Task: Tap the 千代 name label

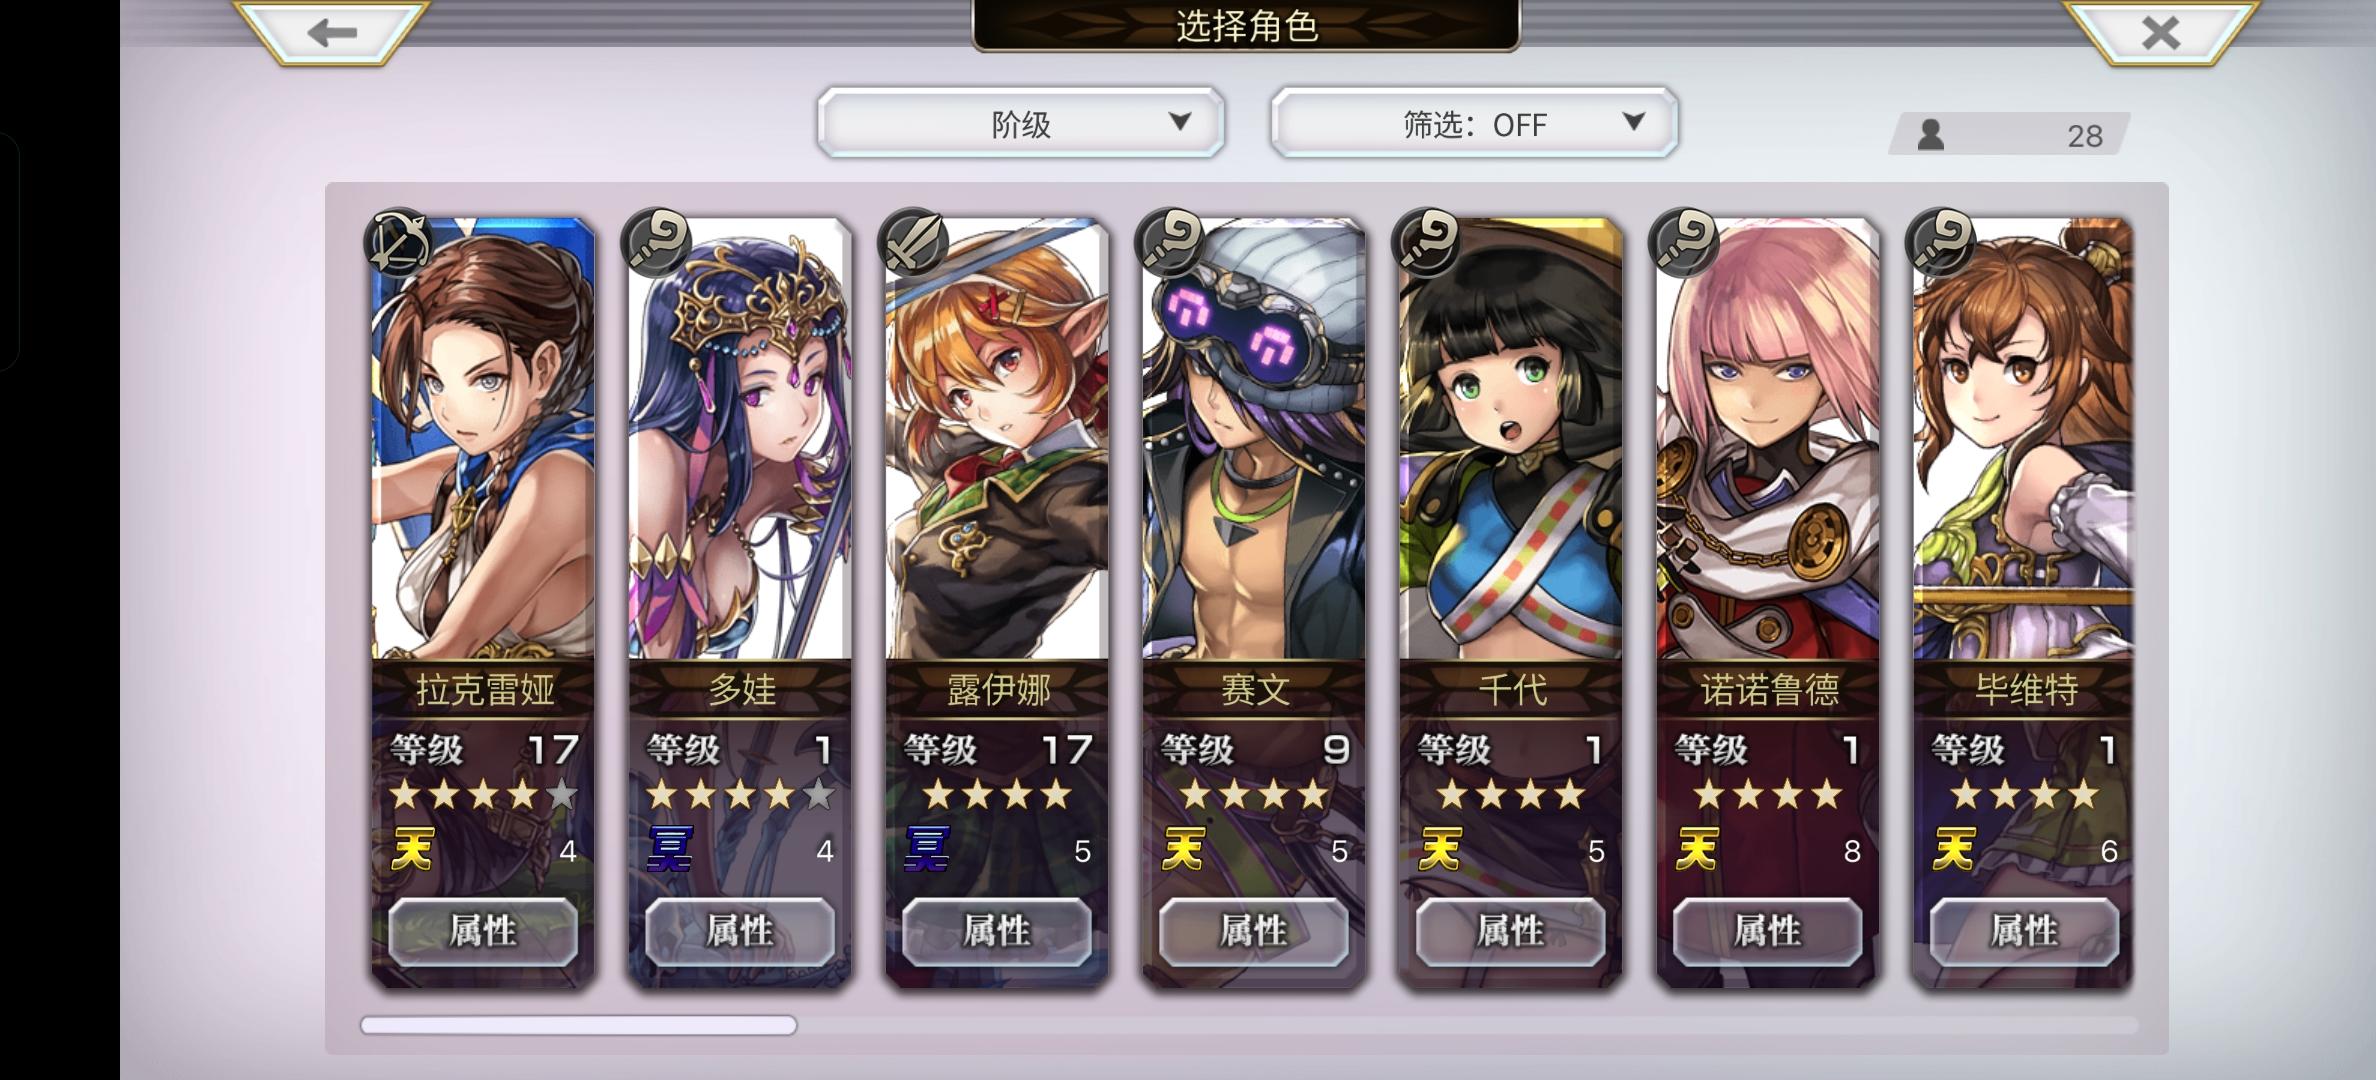Action: point(1511,689)
